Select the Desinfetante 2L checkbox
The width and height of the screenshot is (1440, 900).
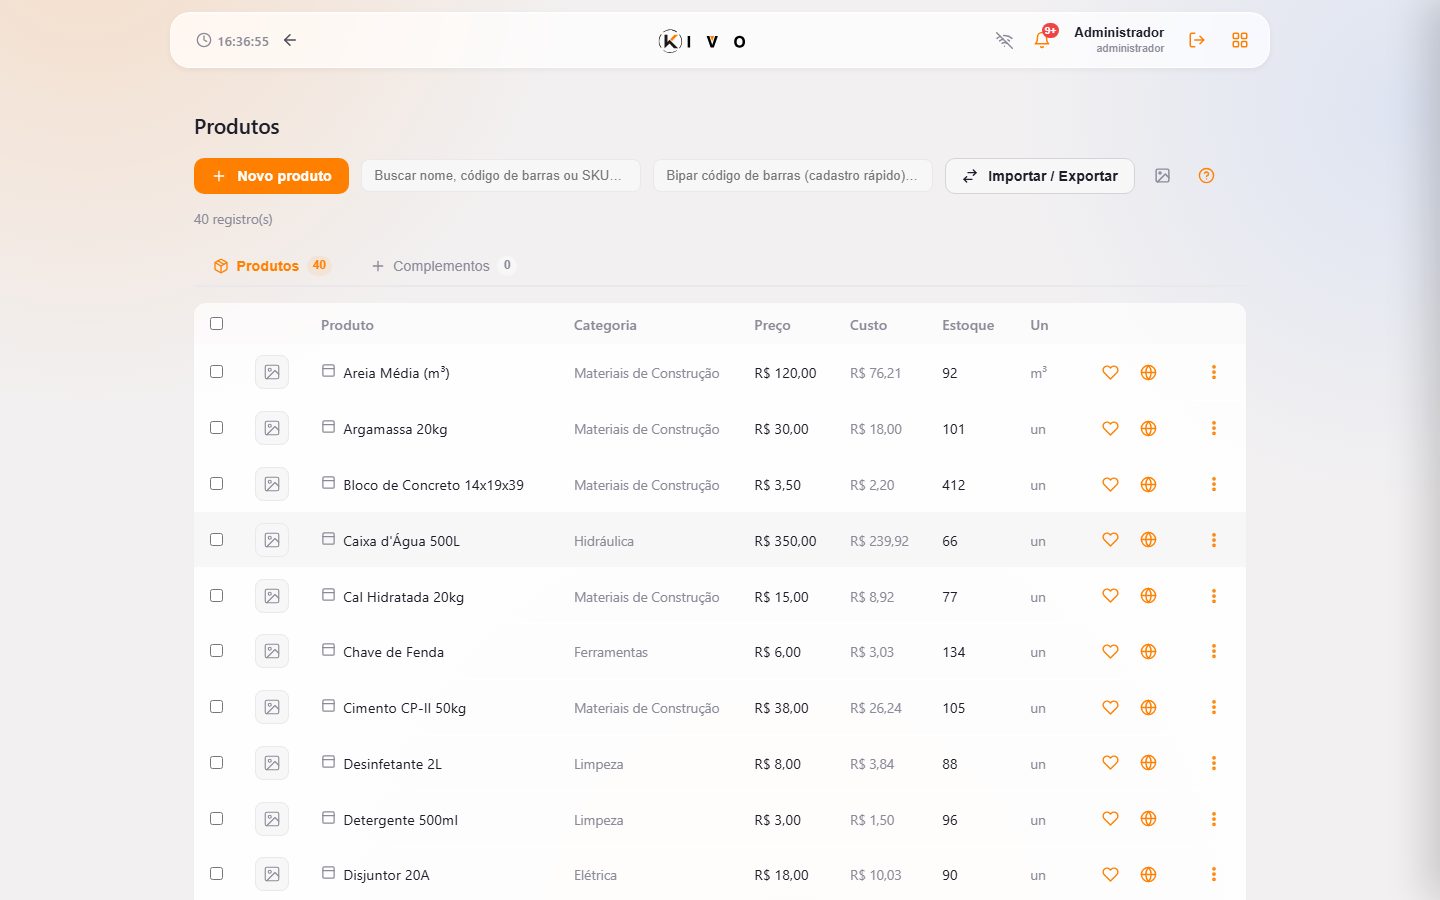point(216,763)
